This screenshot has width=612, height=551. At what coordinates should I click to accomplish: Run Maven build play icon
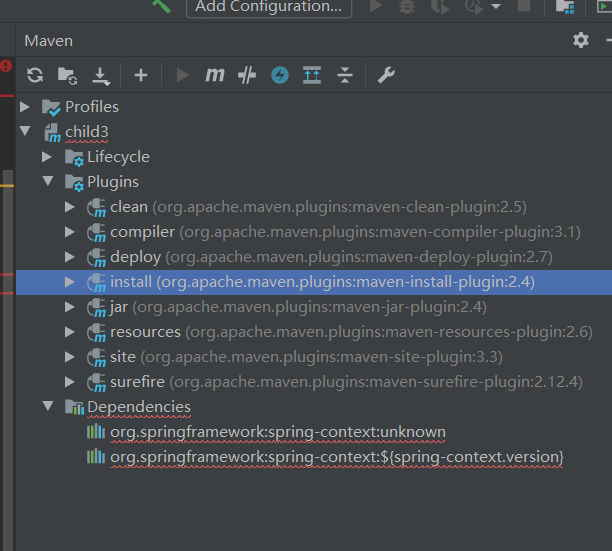pos(182,75)
